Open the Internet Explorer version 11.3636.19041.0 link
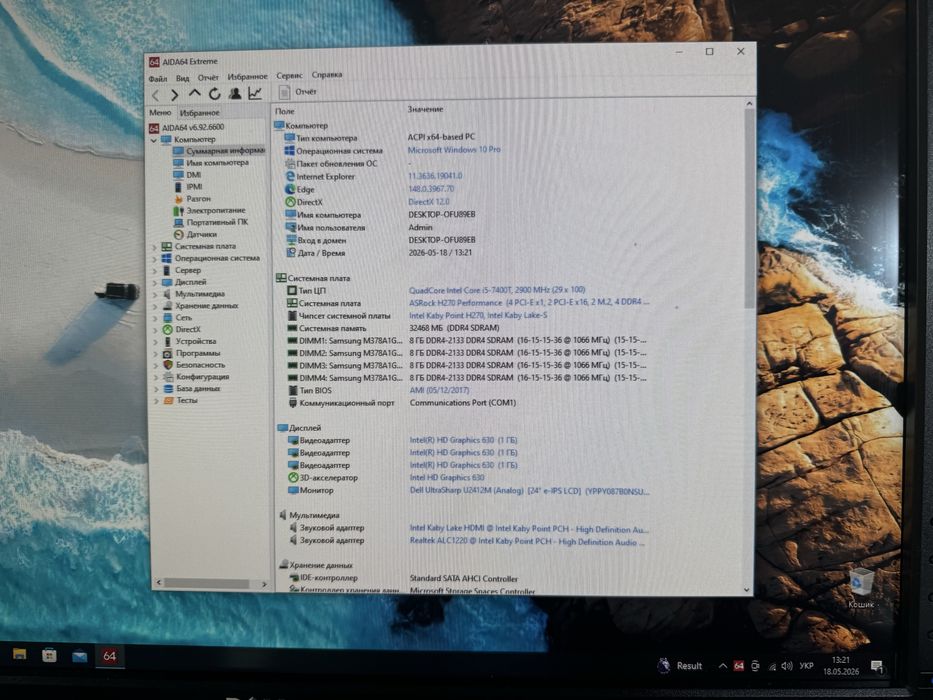Screen dimensions: 933x700 (435, 176)
